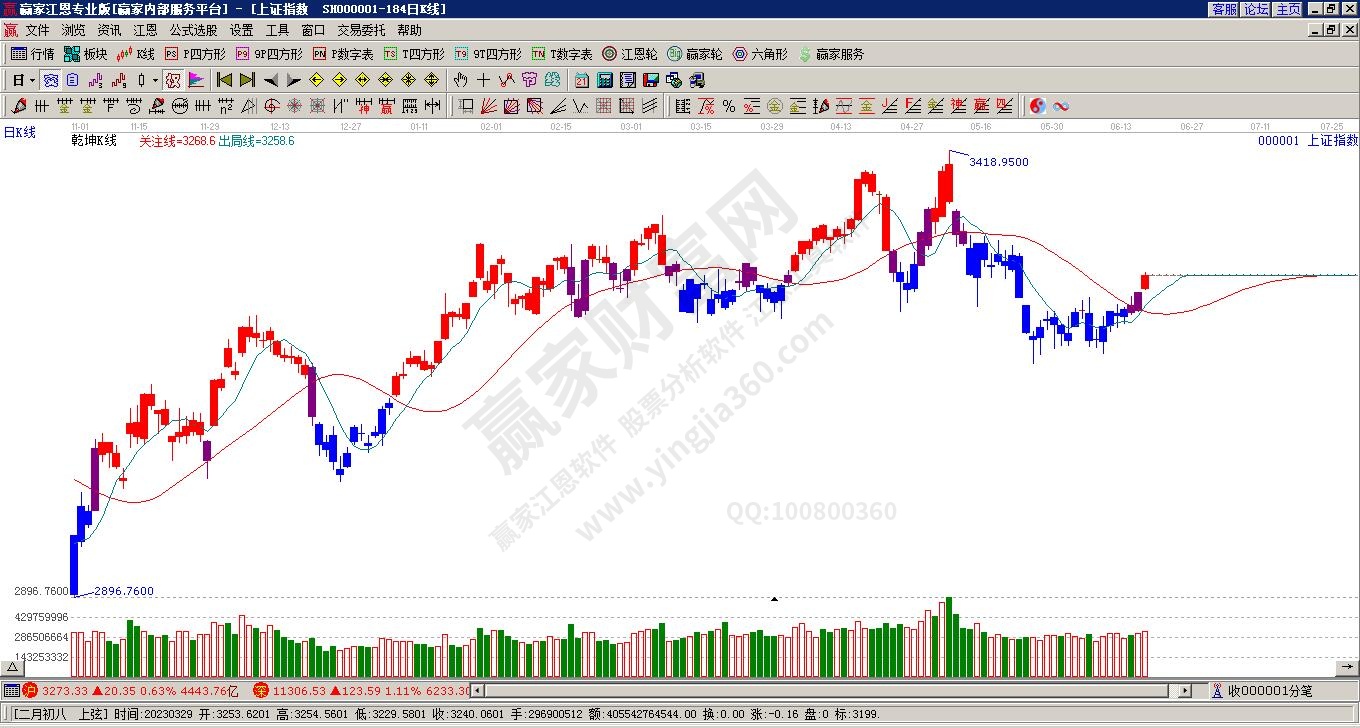1360x728 pixels.
Task: Open the 六角形 hexagon chart tool
Action: pyautogui.click(x=760, y=54)
